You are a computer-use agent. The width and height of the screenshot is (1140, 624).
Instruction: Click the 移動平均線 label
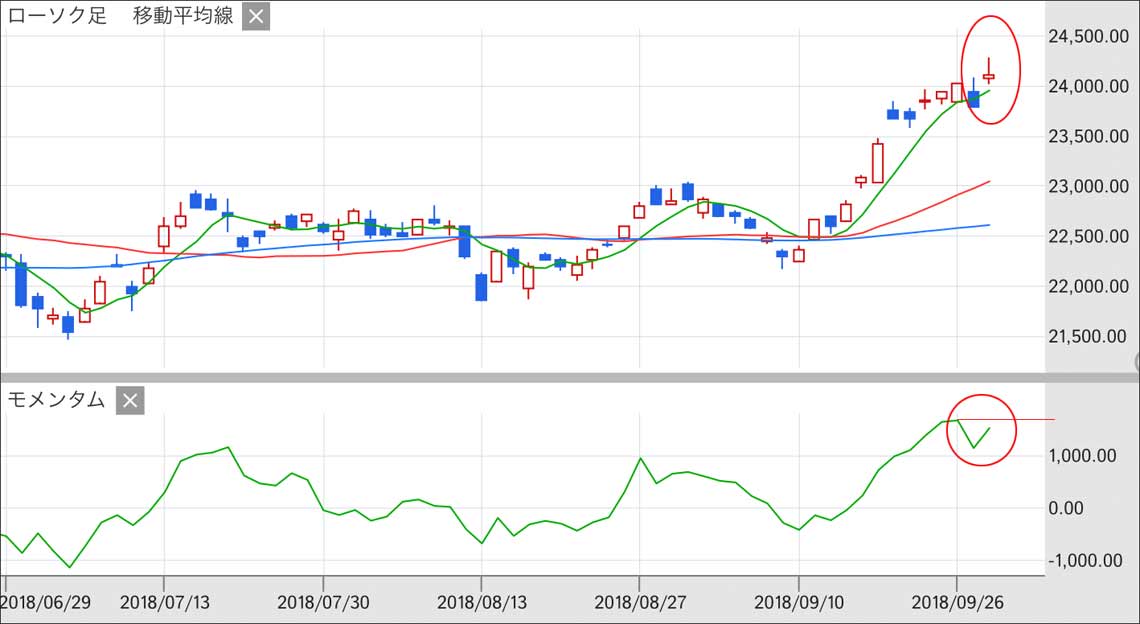tap(183, 17)
